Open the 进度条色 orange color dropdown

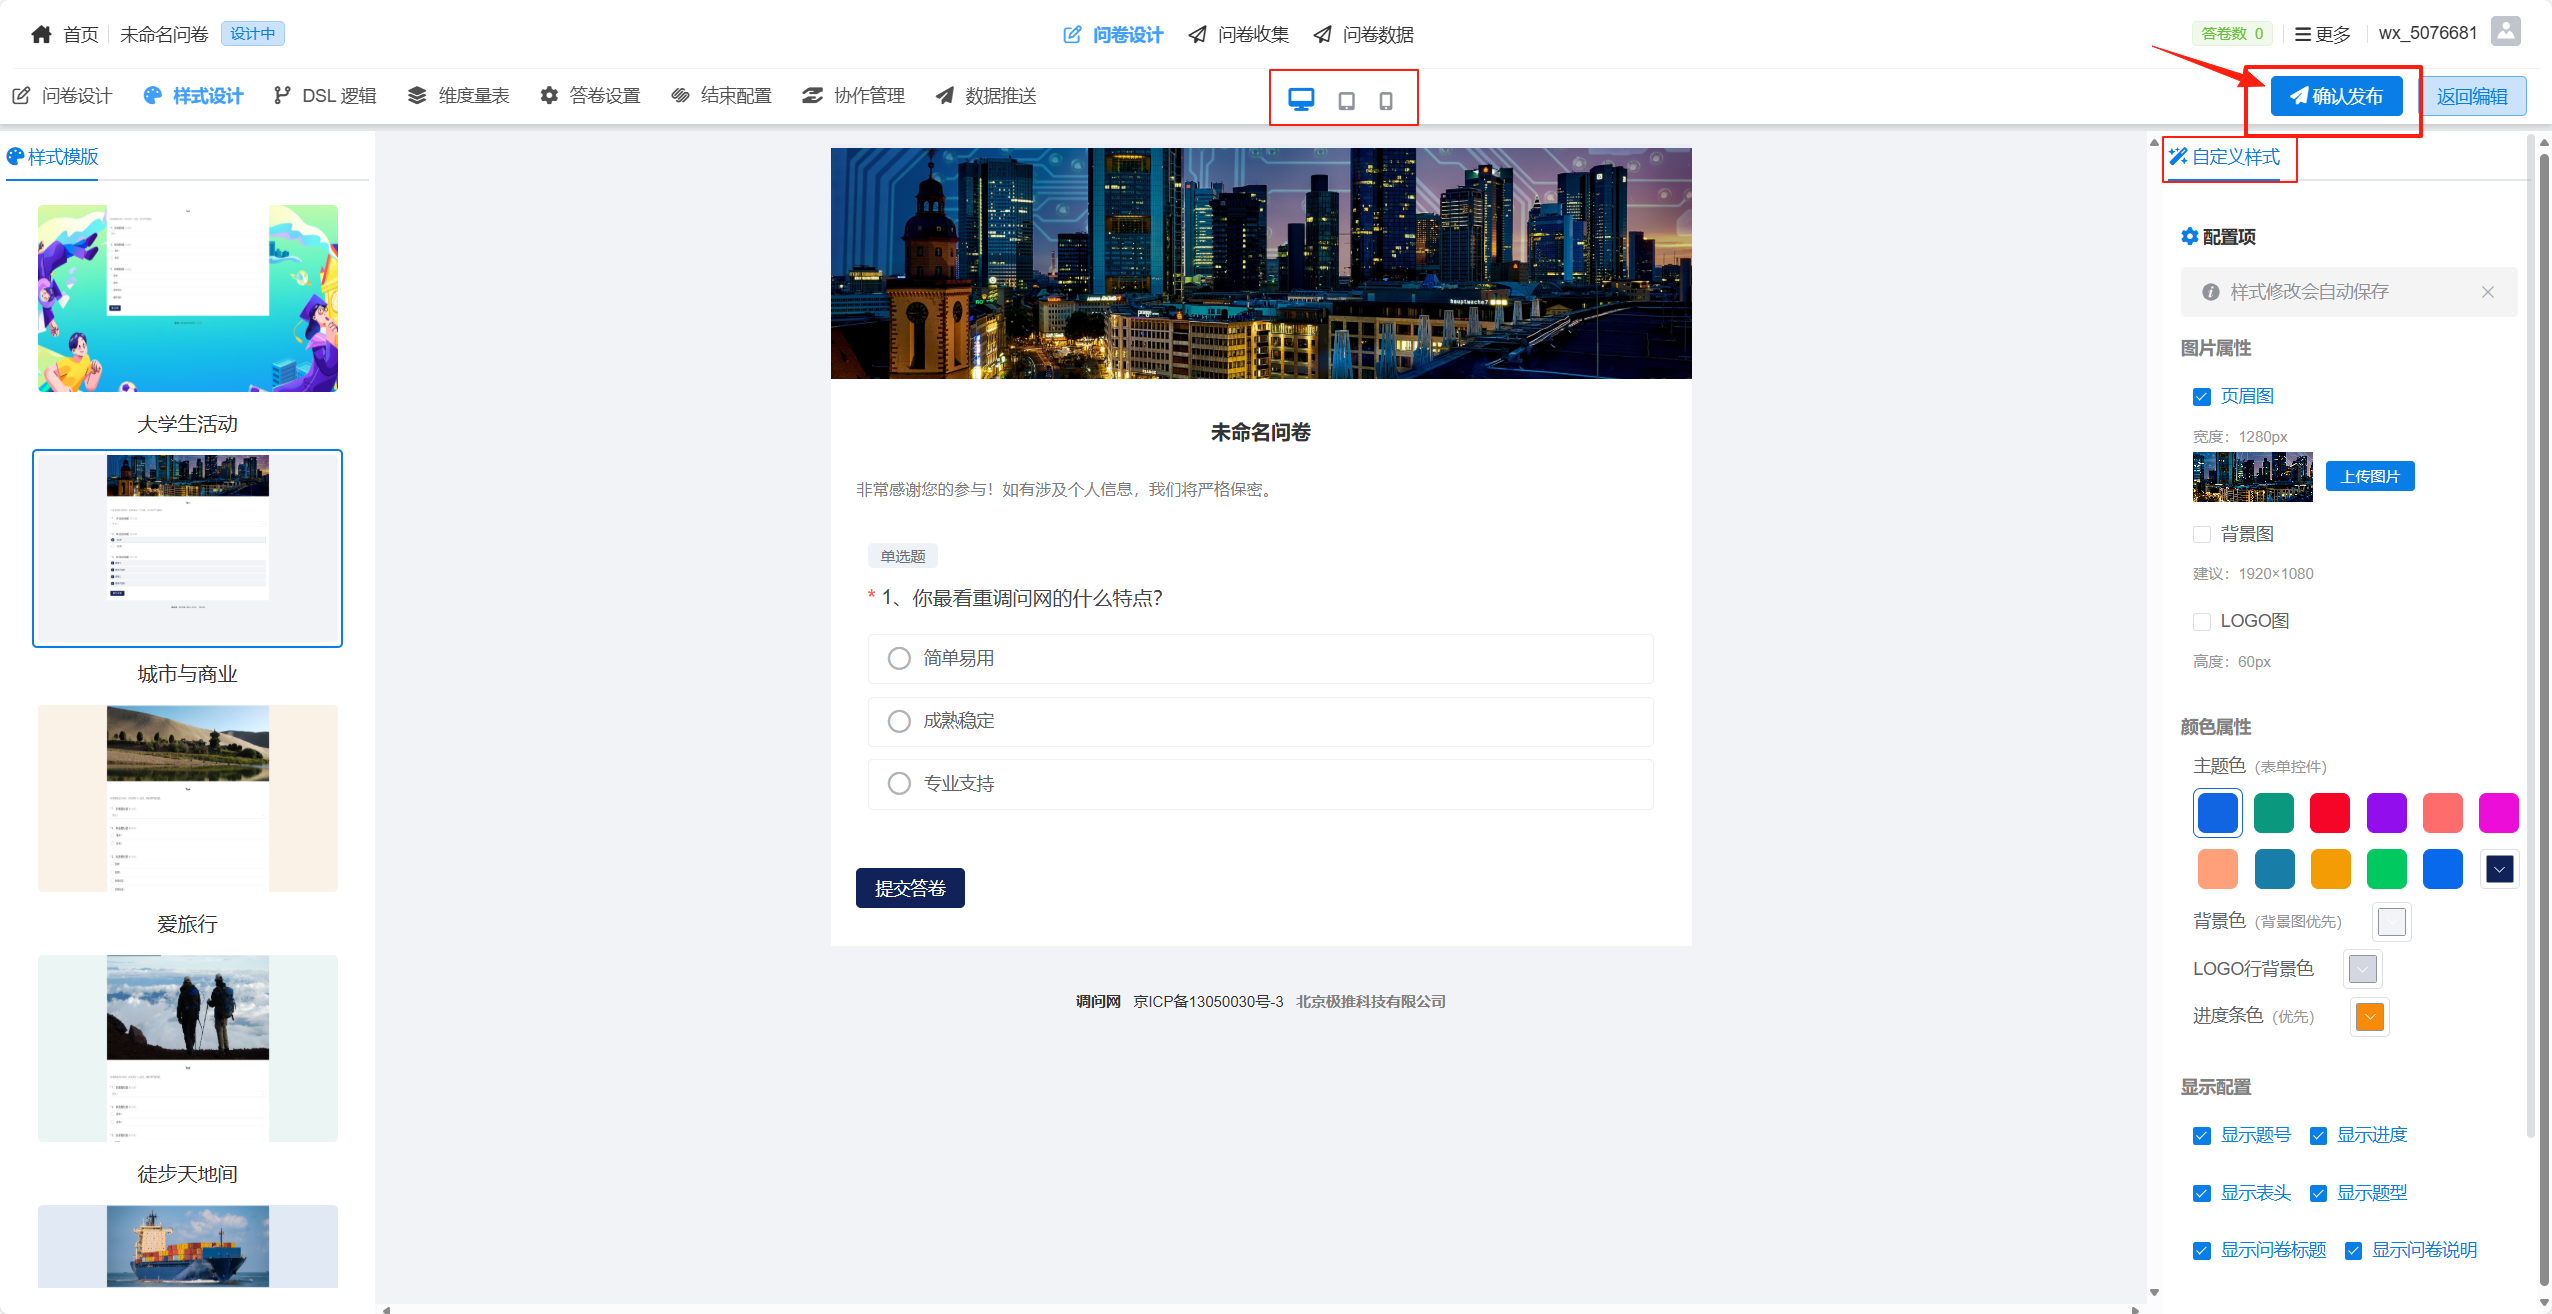point(2370,1017)
